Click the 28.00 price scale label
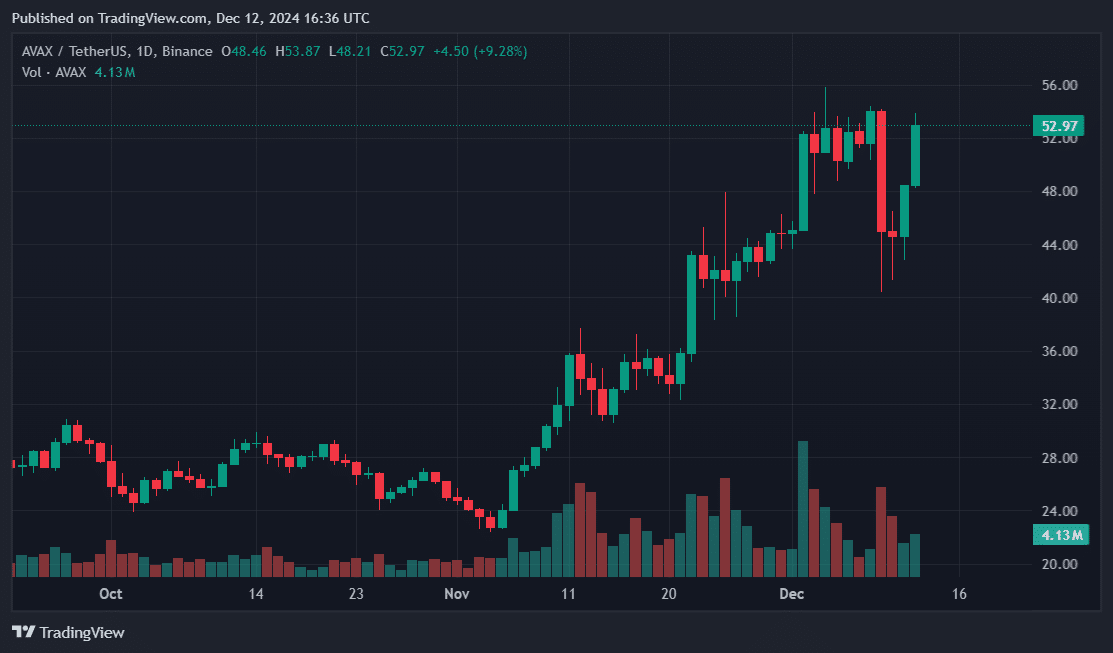The height and width of the screenshot is (653, 1113). [1058, 458]
